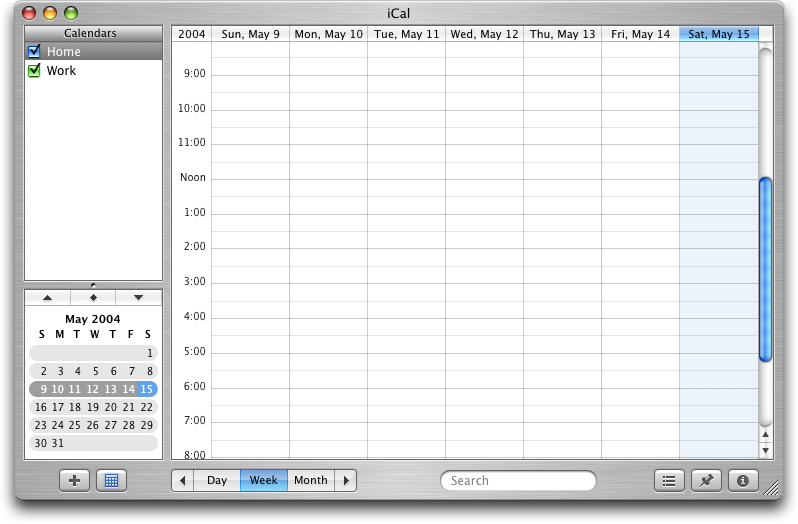Select the Sun, May 9 column header

click(x=250, y=34)
